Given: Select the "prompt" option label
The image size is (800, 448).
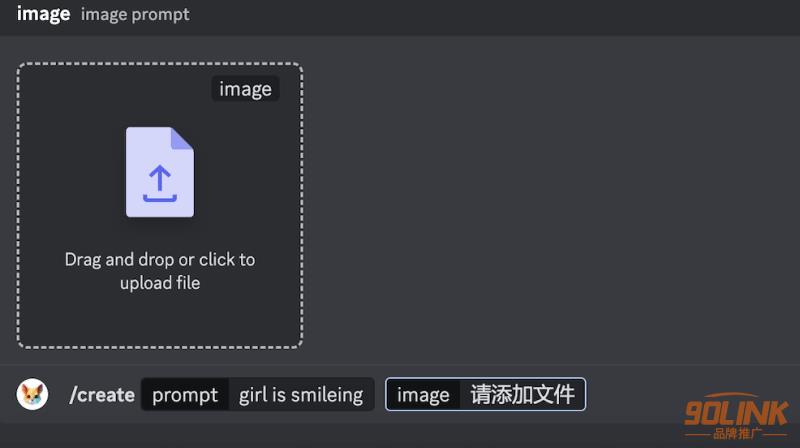Looking at the screenshot, I should pos(185,394).
